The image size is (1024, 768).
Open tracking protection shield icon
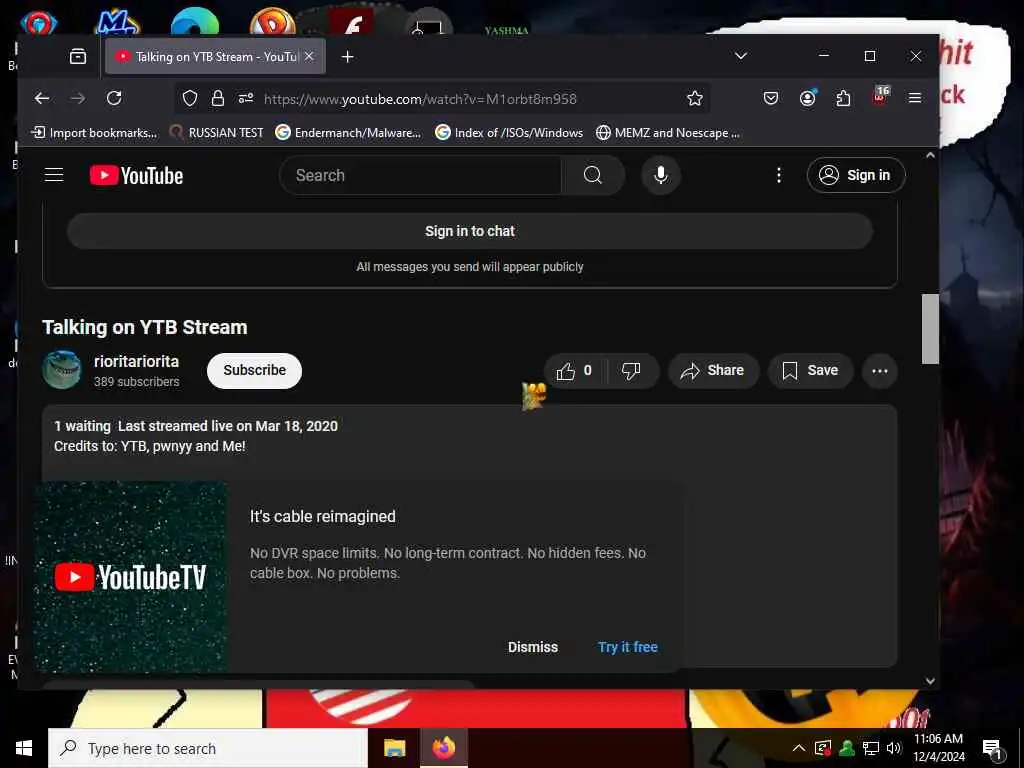pyautogui.click(x=190, y=99)
